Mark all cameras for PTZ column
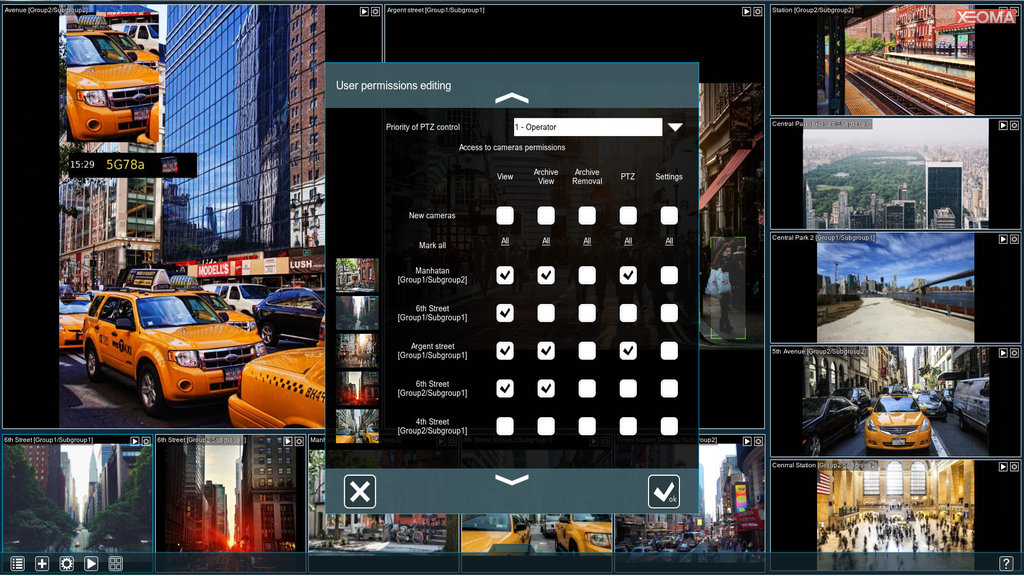 click(628, 242)
